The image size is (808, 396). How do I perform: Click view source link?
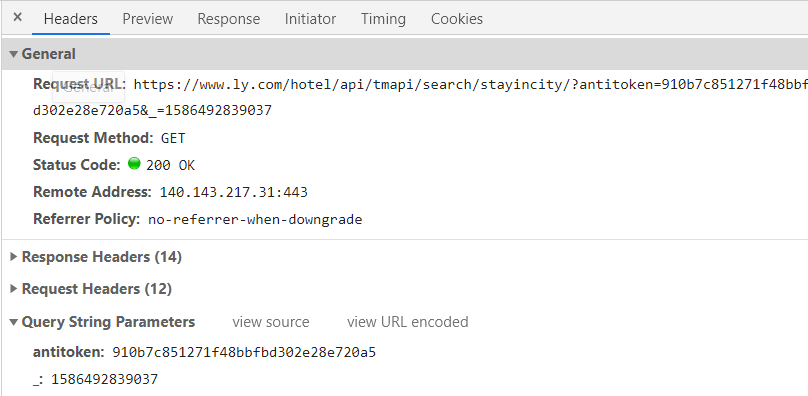(271, 322)
